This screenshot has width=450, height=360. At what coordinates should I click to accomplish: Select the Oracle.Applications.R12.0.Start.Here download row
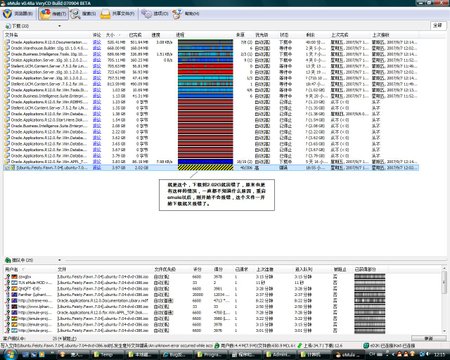[x=211, y=120]
